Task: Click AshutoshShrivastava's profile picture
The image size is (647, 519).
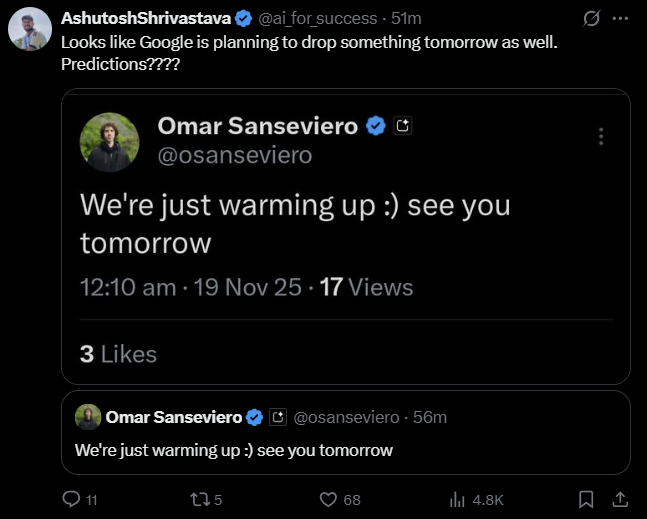Action: pyautogui.click(x=30, y=29)
